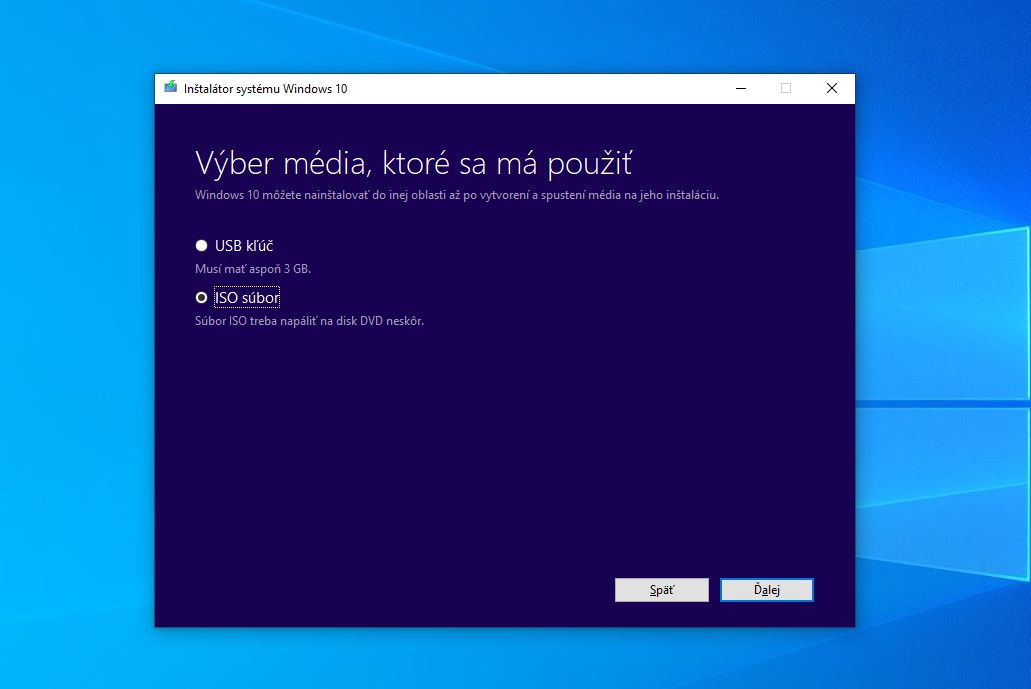Click the disabled maximize button of the installer
Screen dimensions: 1031x689
point(786,88)
